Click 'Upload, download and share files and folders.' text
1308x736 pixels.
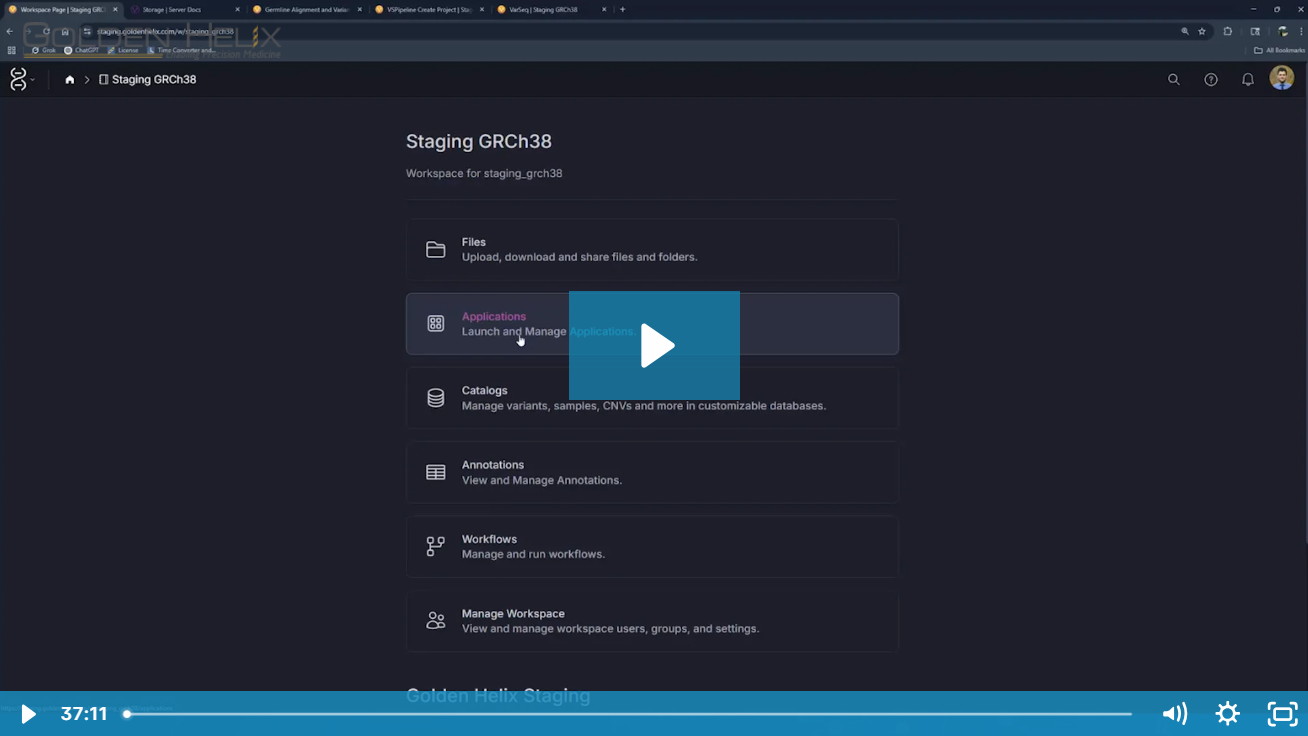point(580,257)
